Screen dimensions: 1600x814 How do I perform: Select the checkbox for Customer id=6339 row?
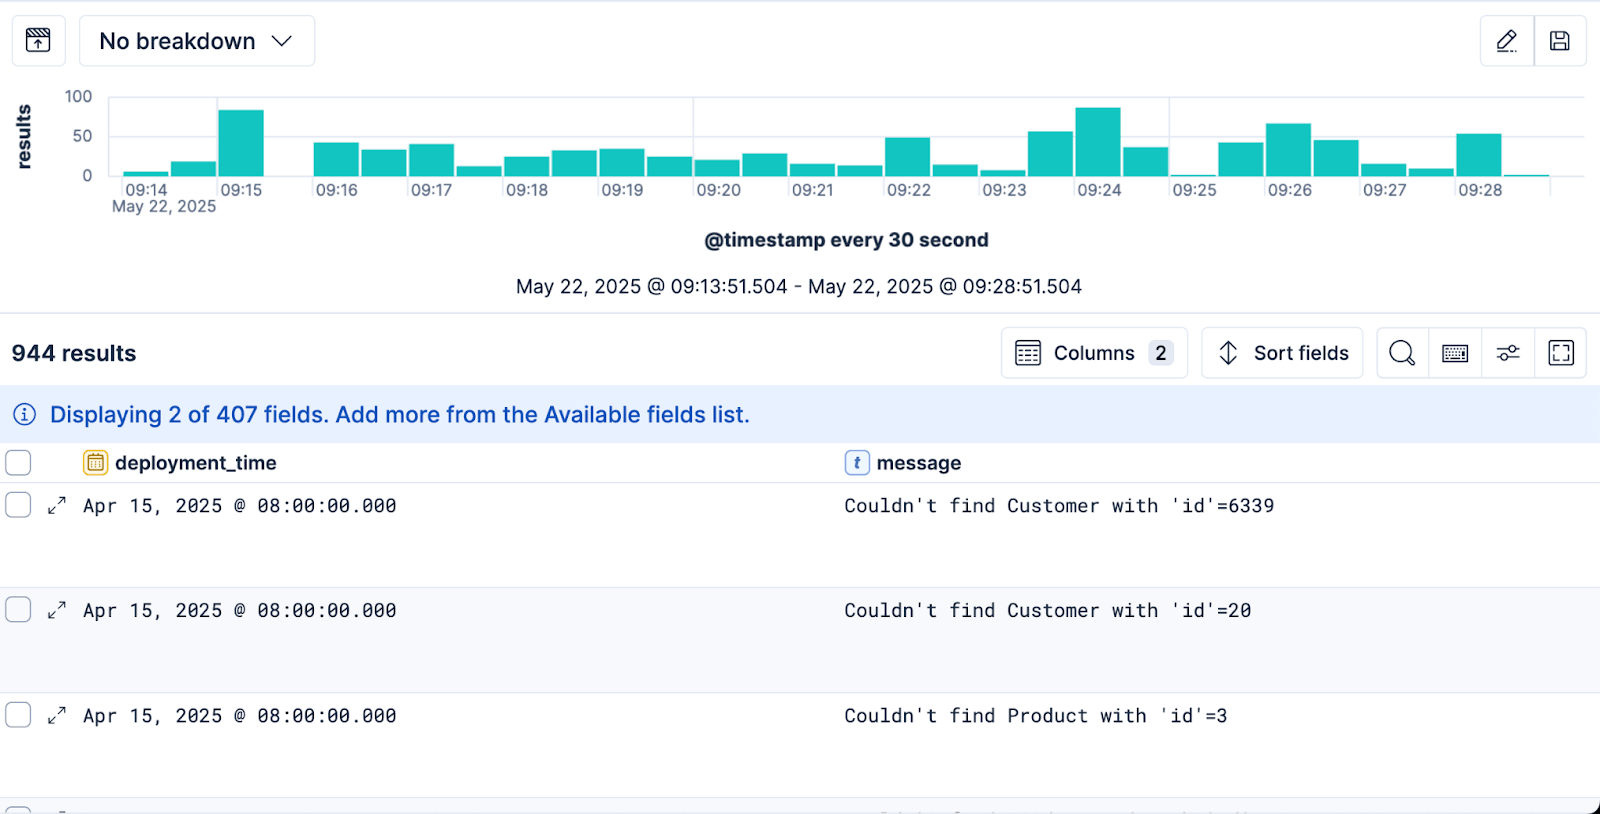pos(18,505)
